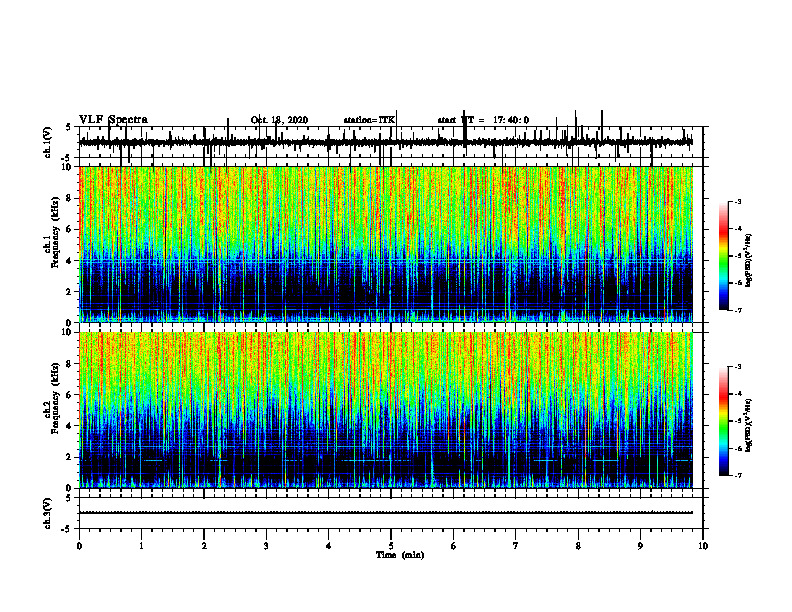Click time axis tick label "3"
Image resolution: width=792 pixels, height=612 pixels.
(x=266, y=546)
